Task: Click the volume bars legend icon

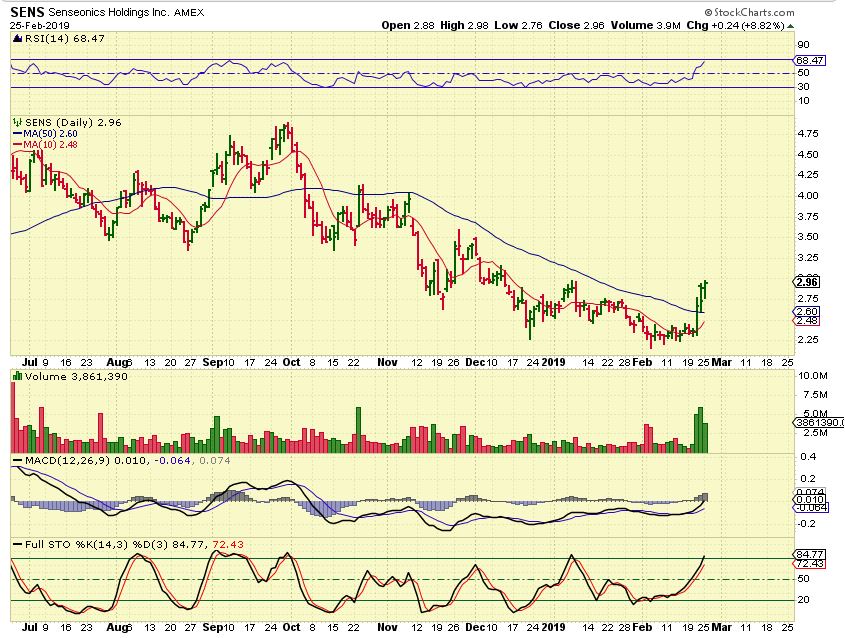Action: point(17,376)
